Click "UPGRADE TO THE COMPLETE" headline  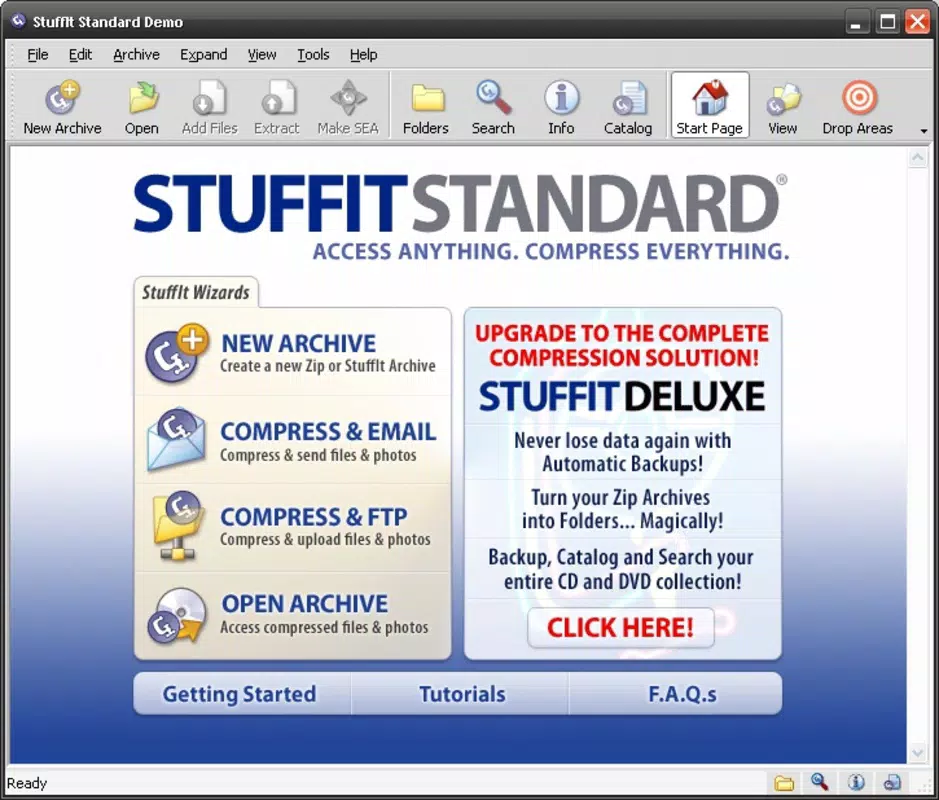(622, 333)
